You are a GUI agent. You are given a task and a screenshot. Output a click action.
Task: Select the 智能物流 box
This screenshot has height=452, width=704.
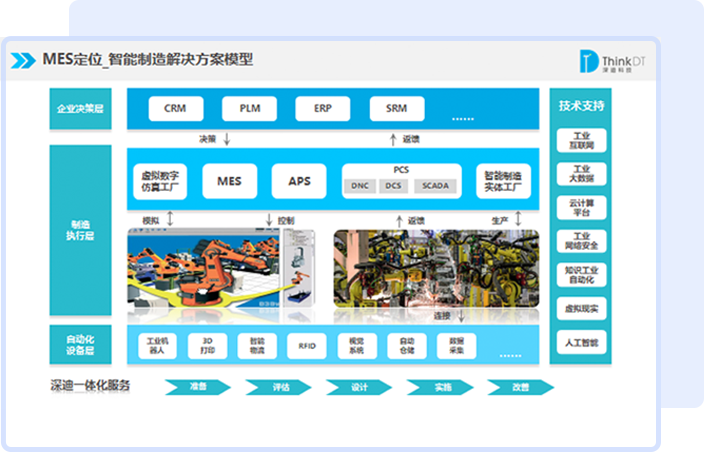tap(257, 346)
